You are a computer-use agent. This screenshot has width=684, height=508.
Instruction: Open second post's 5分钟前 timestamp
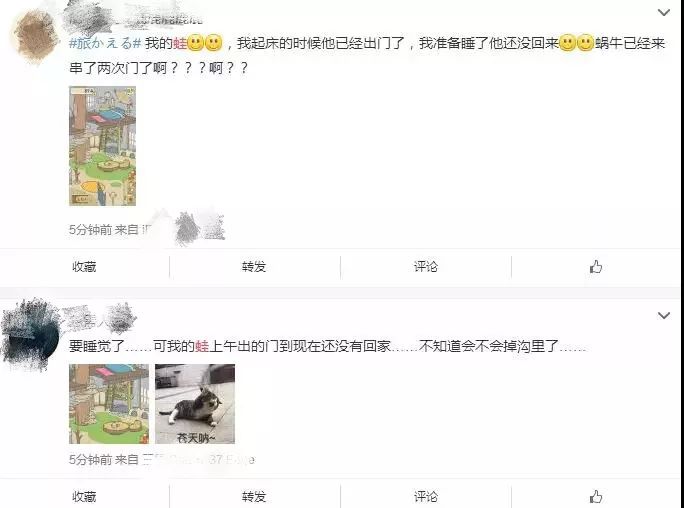pos(91,459)
